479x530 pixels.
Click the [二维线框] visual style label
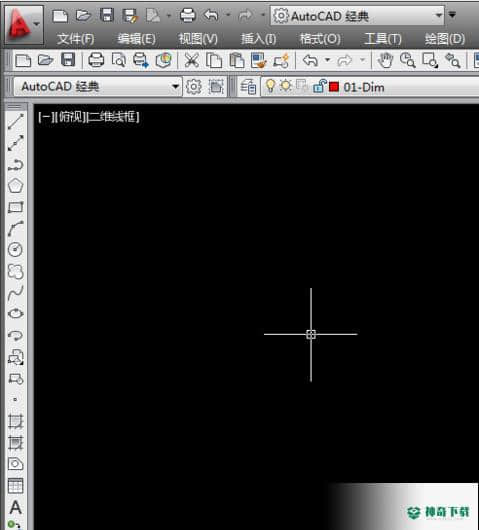[x=114, y=117]
